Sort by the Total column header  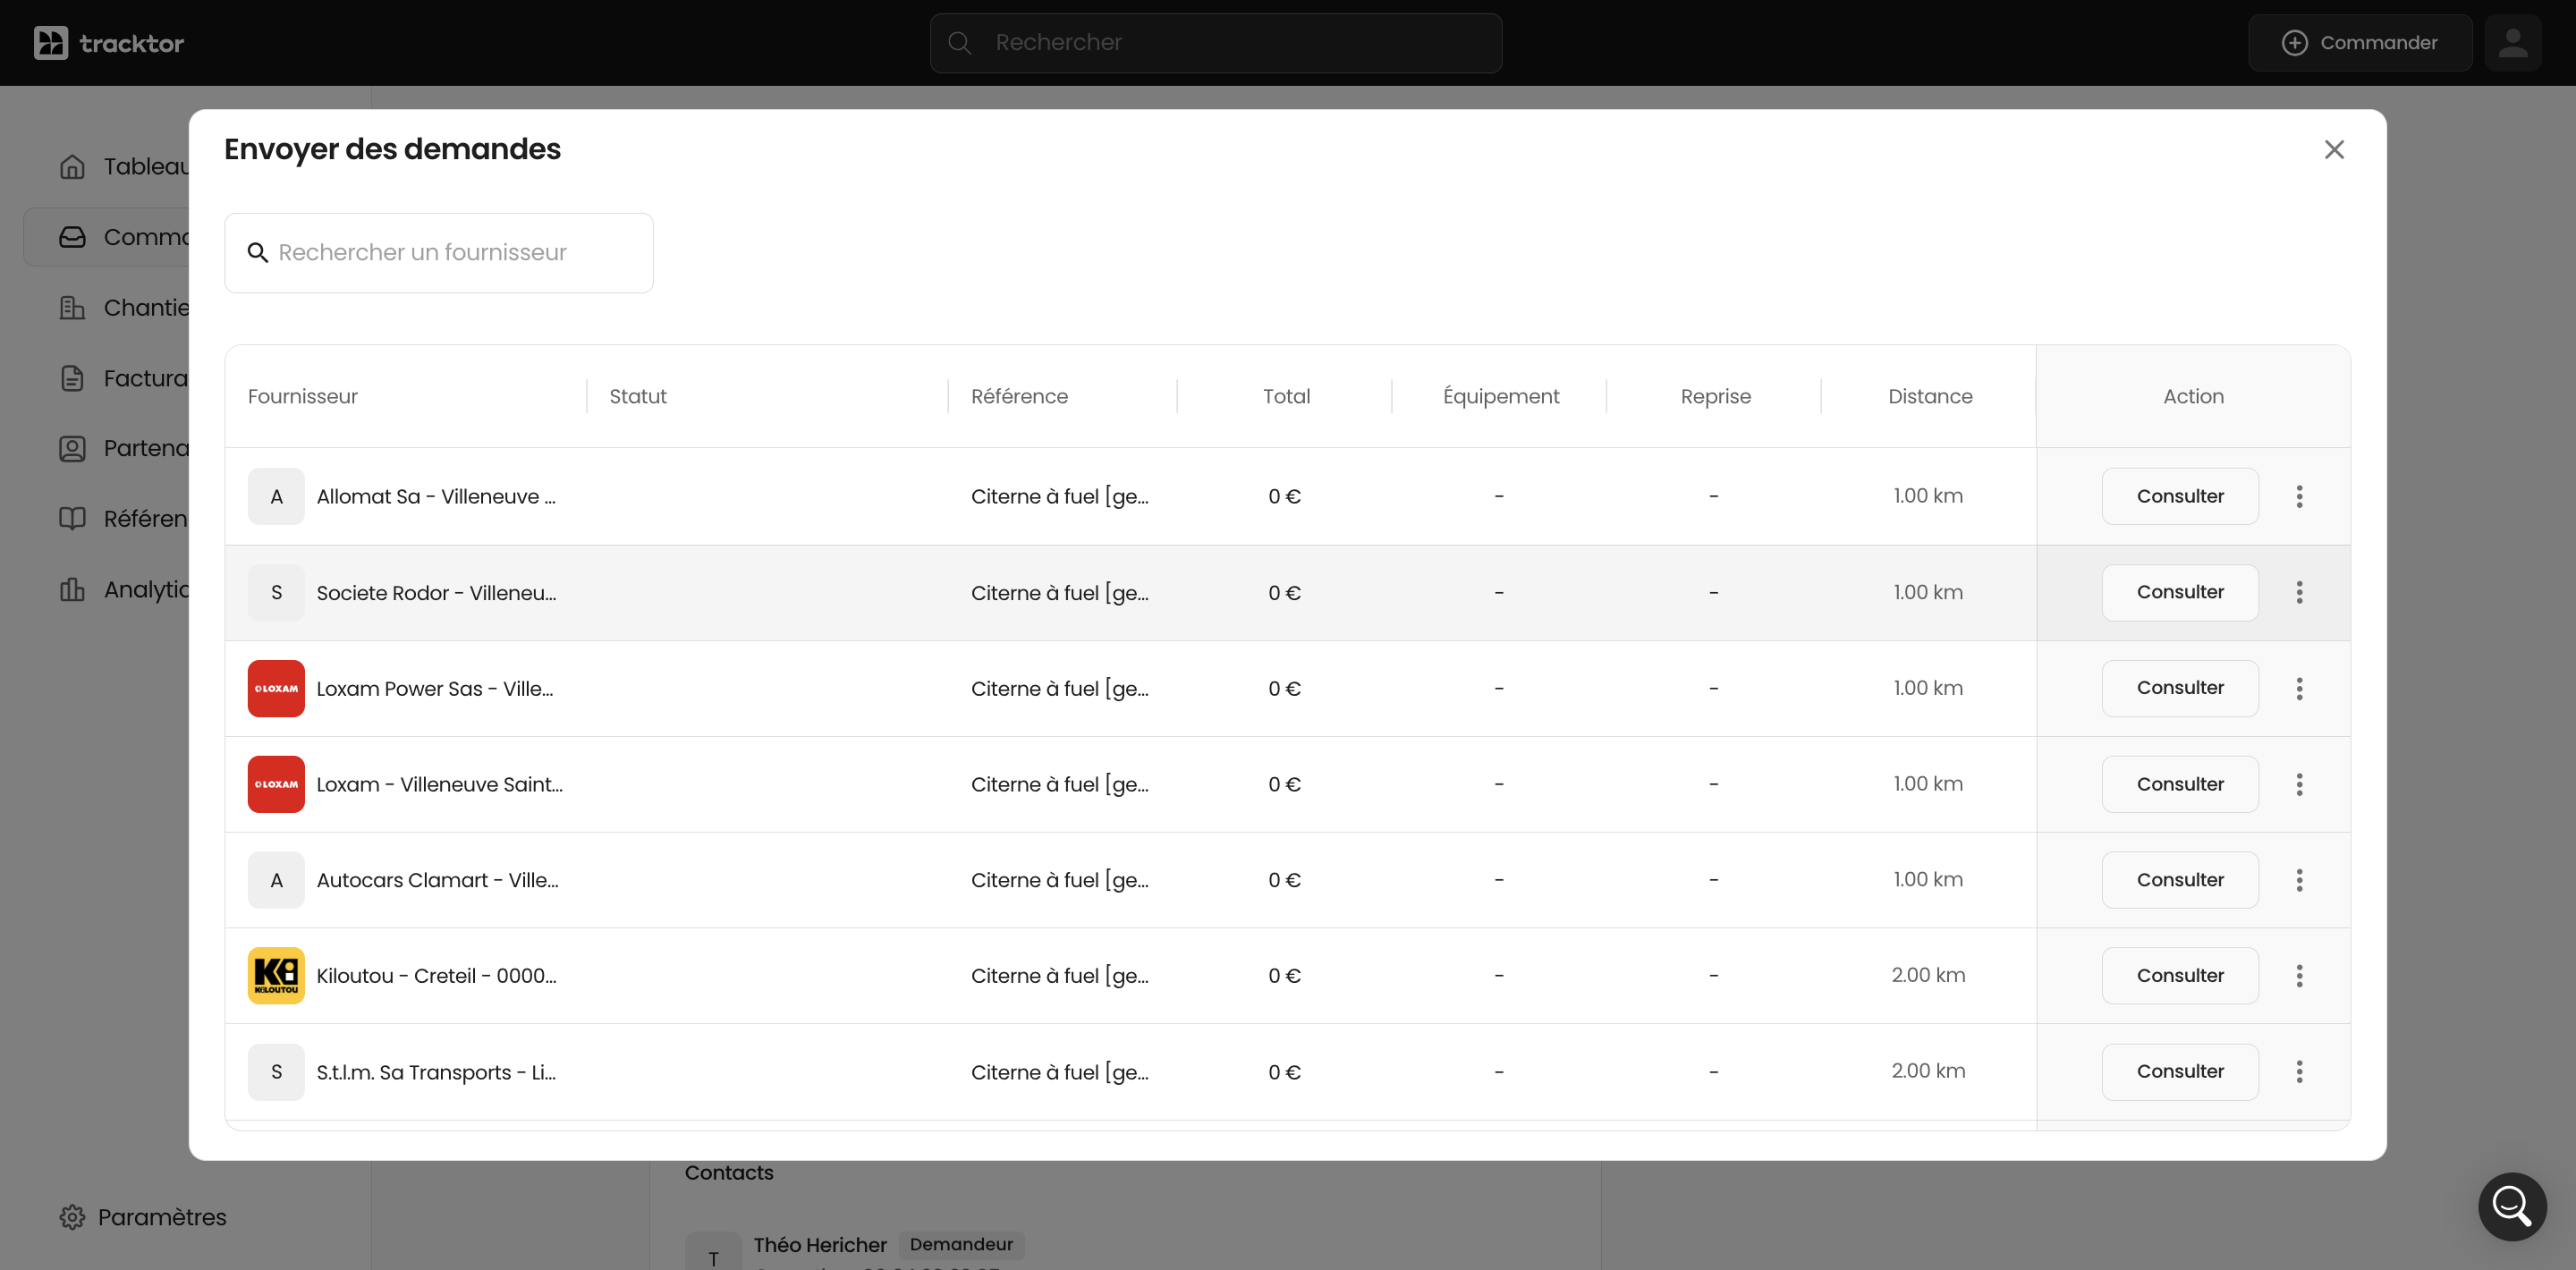(1286, 396)
